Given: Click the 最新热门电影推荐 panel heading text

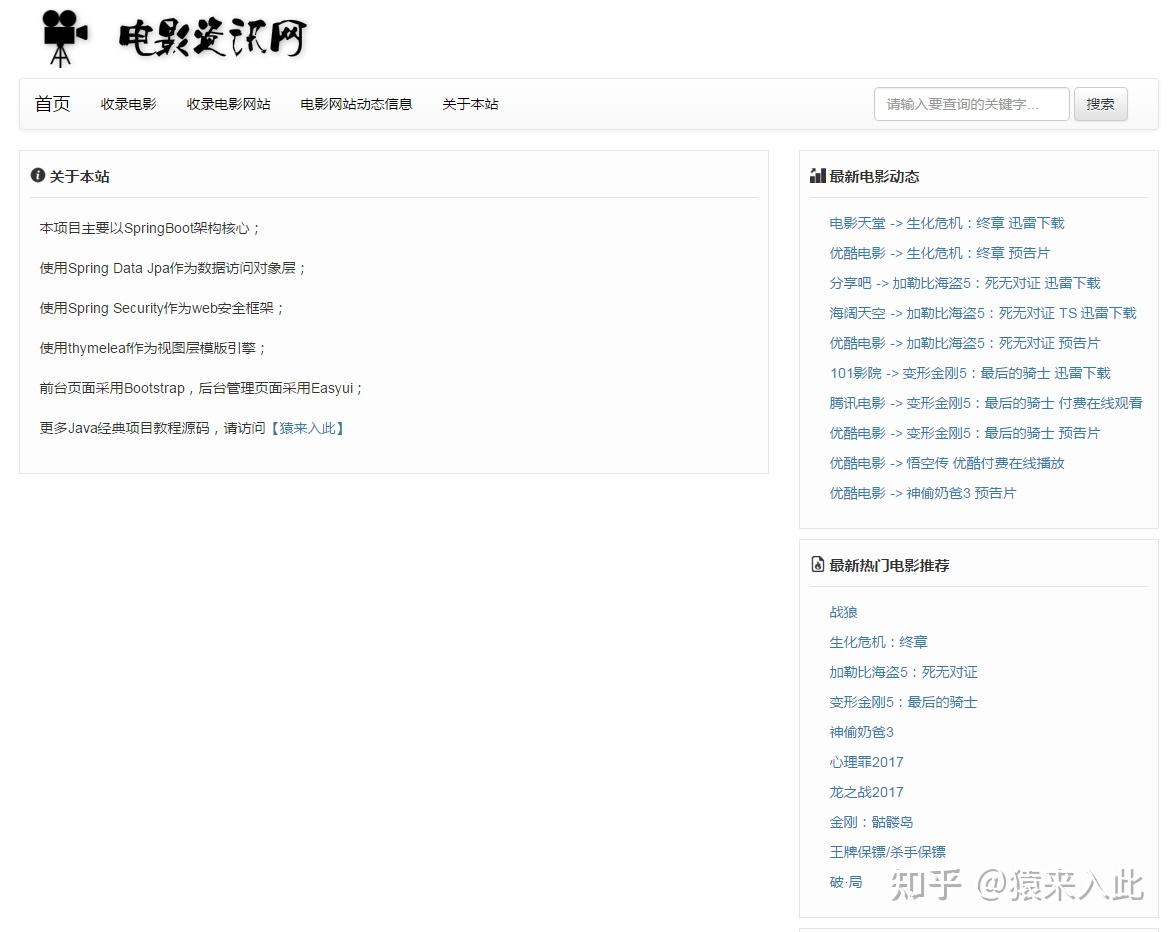Looking at the screenshot, I should pyautogui.click(x=889, y=565).
